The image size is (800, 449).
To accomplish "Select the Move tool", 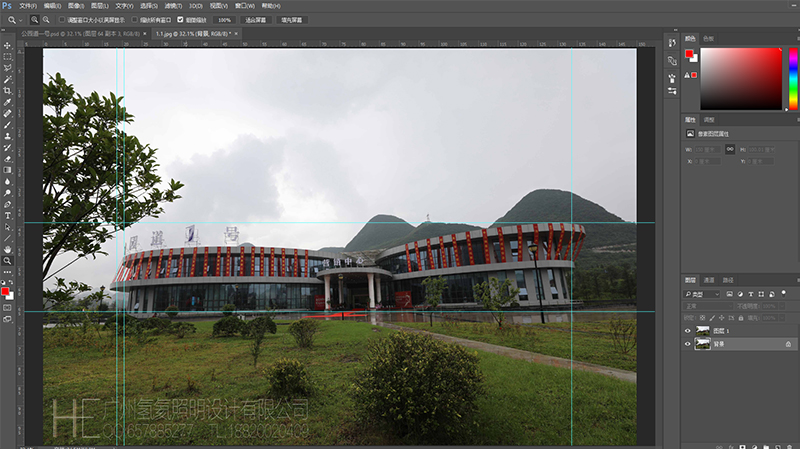I will pyautogui.click(x=8, y=45).
